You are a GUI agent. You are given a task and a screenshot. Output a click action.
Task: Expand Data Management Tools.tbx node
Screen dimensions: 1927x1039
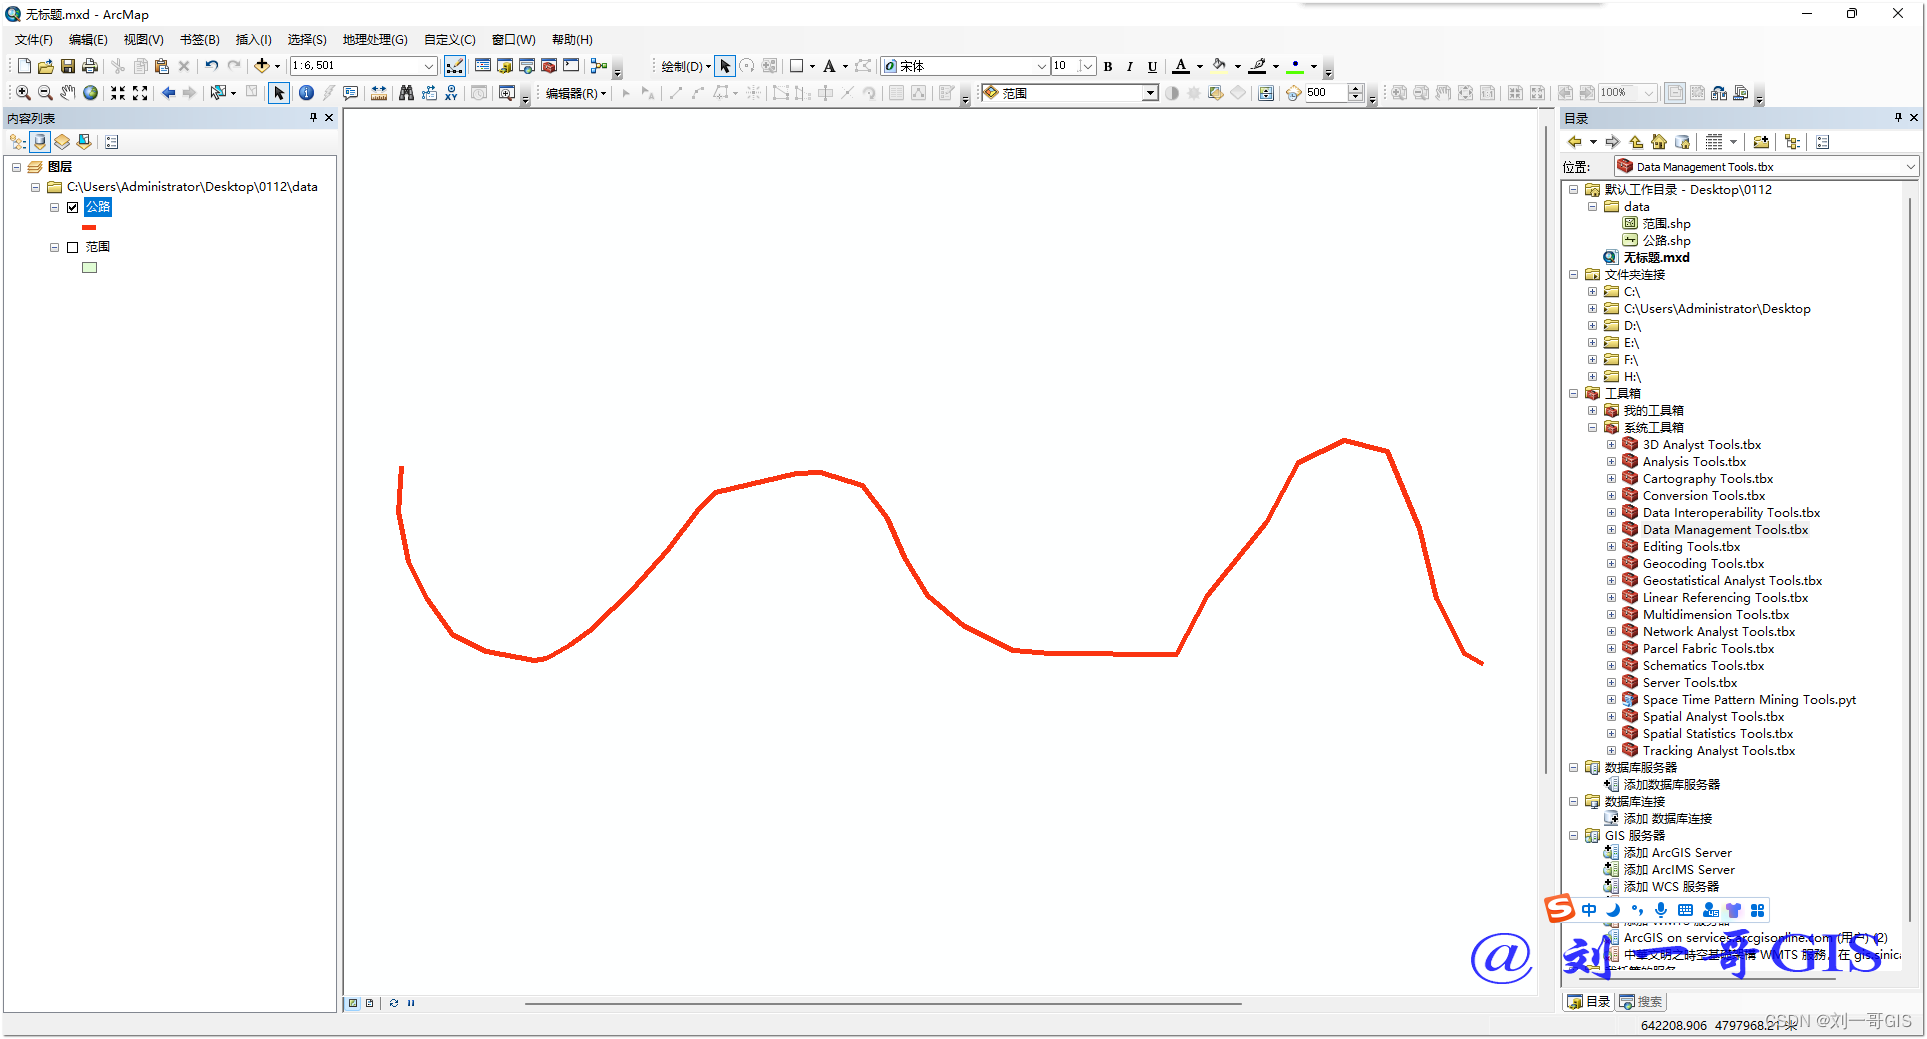pyautogui.click(x=1611, y=530)
